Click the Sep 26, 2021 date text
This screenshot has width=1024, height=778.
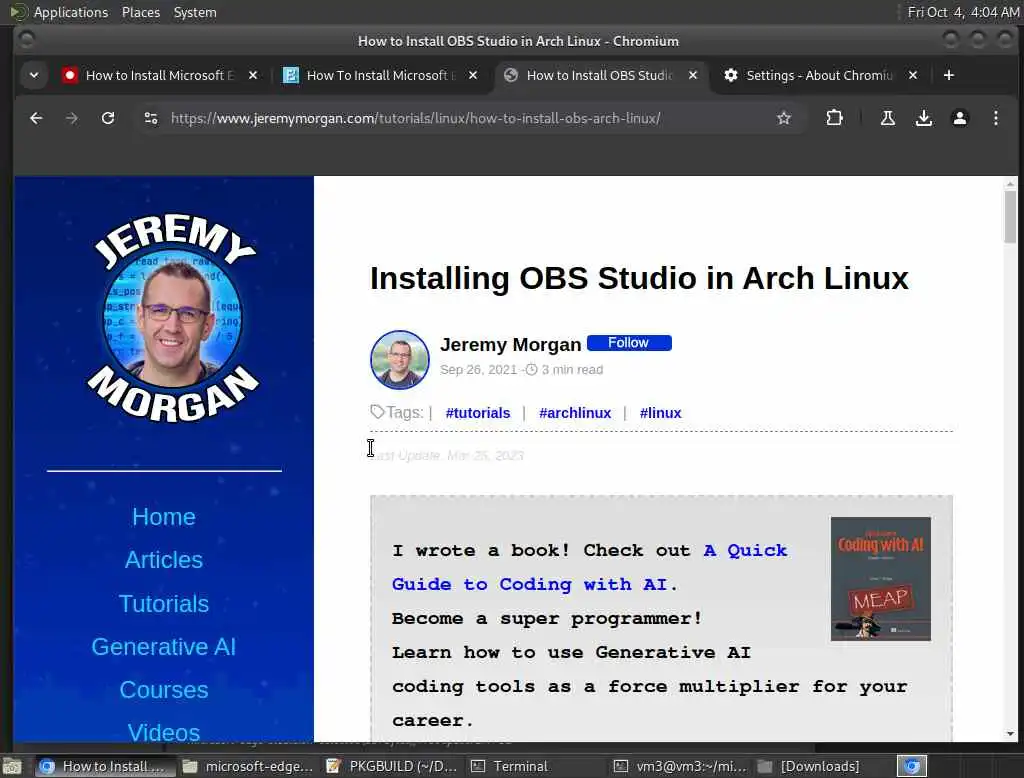click(x=479, y=370)
